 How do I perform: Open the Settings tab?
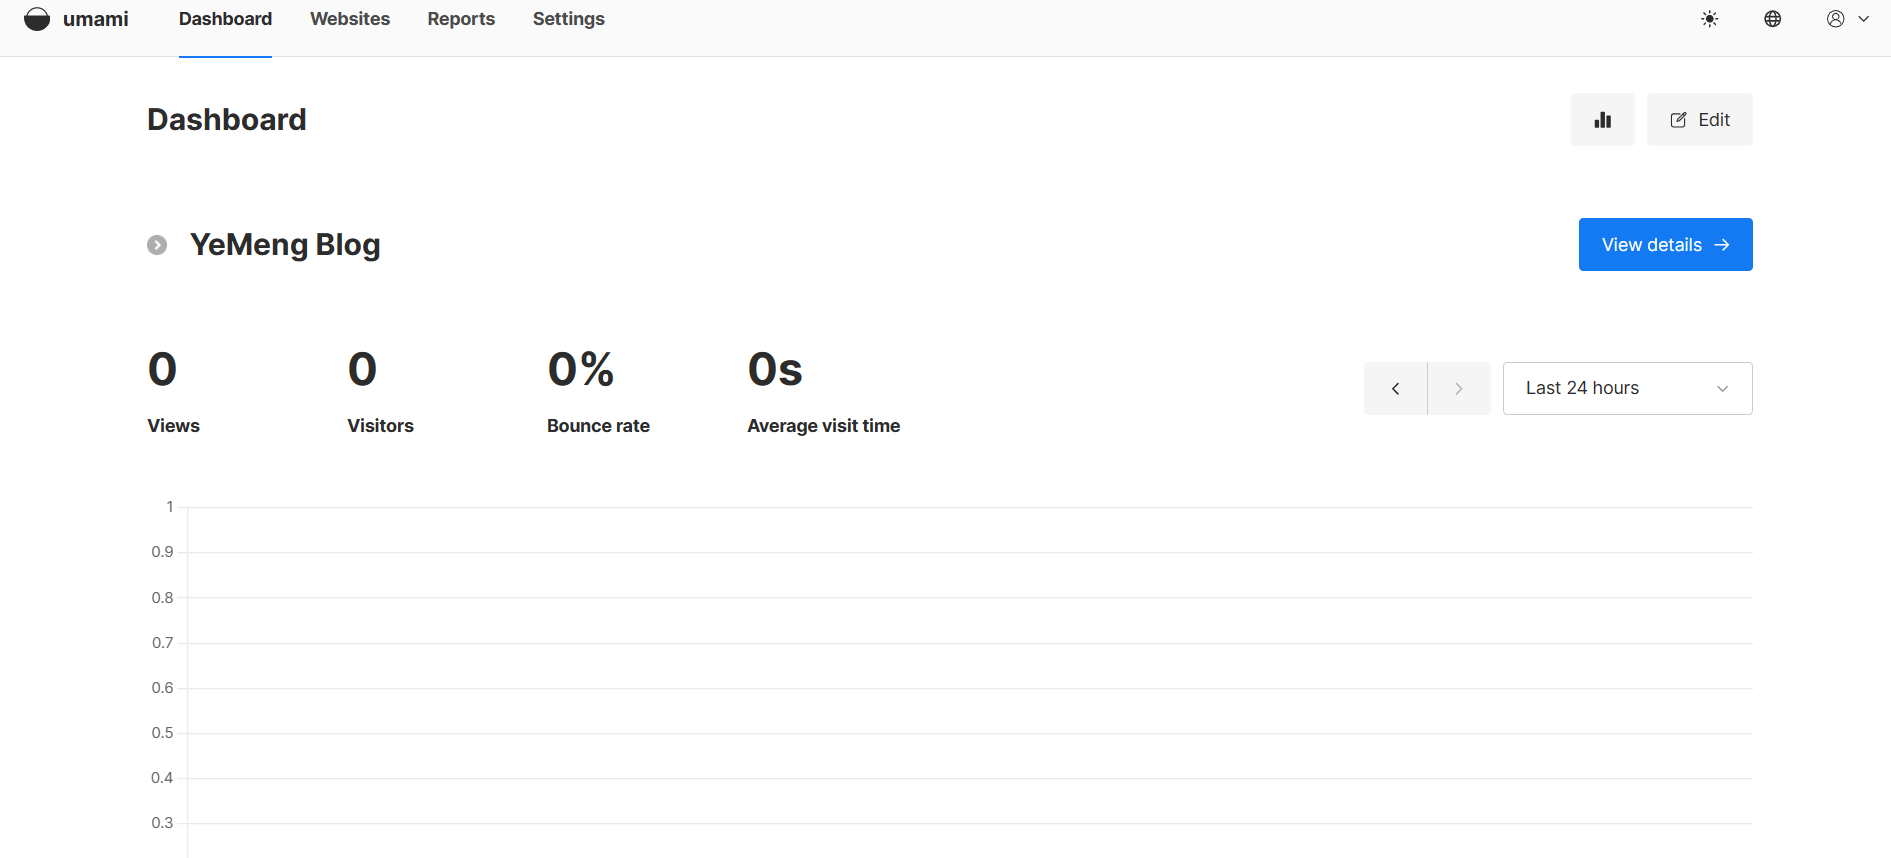click(x=568, y=19)
